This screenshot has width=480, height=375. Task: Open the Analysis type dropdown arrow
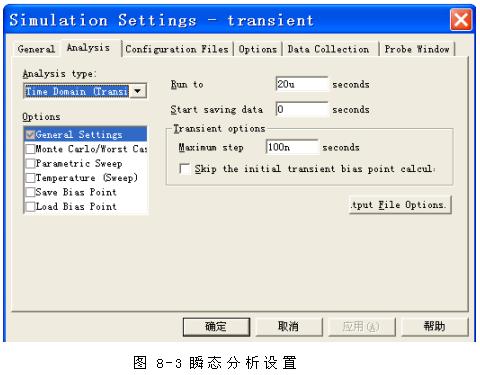[x=138, y=91]
